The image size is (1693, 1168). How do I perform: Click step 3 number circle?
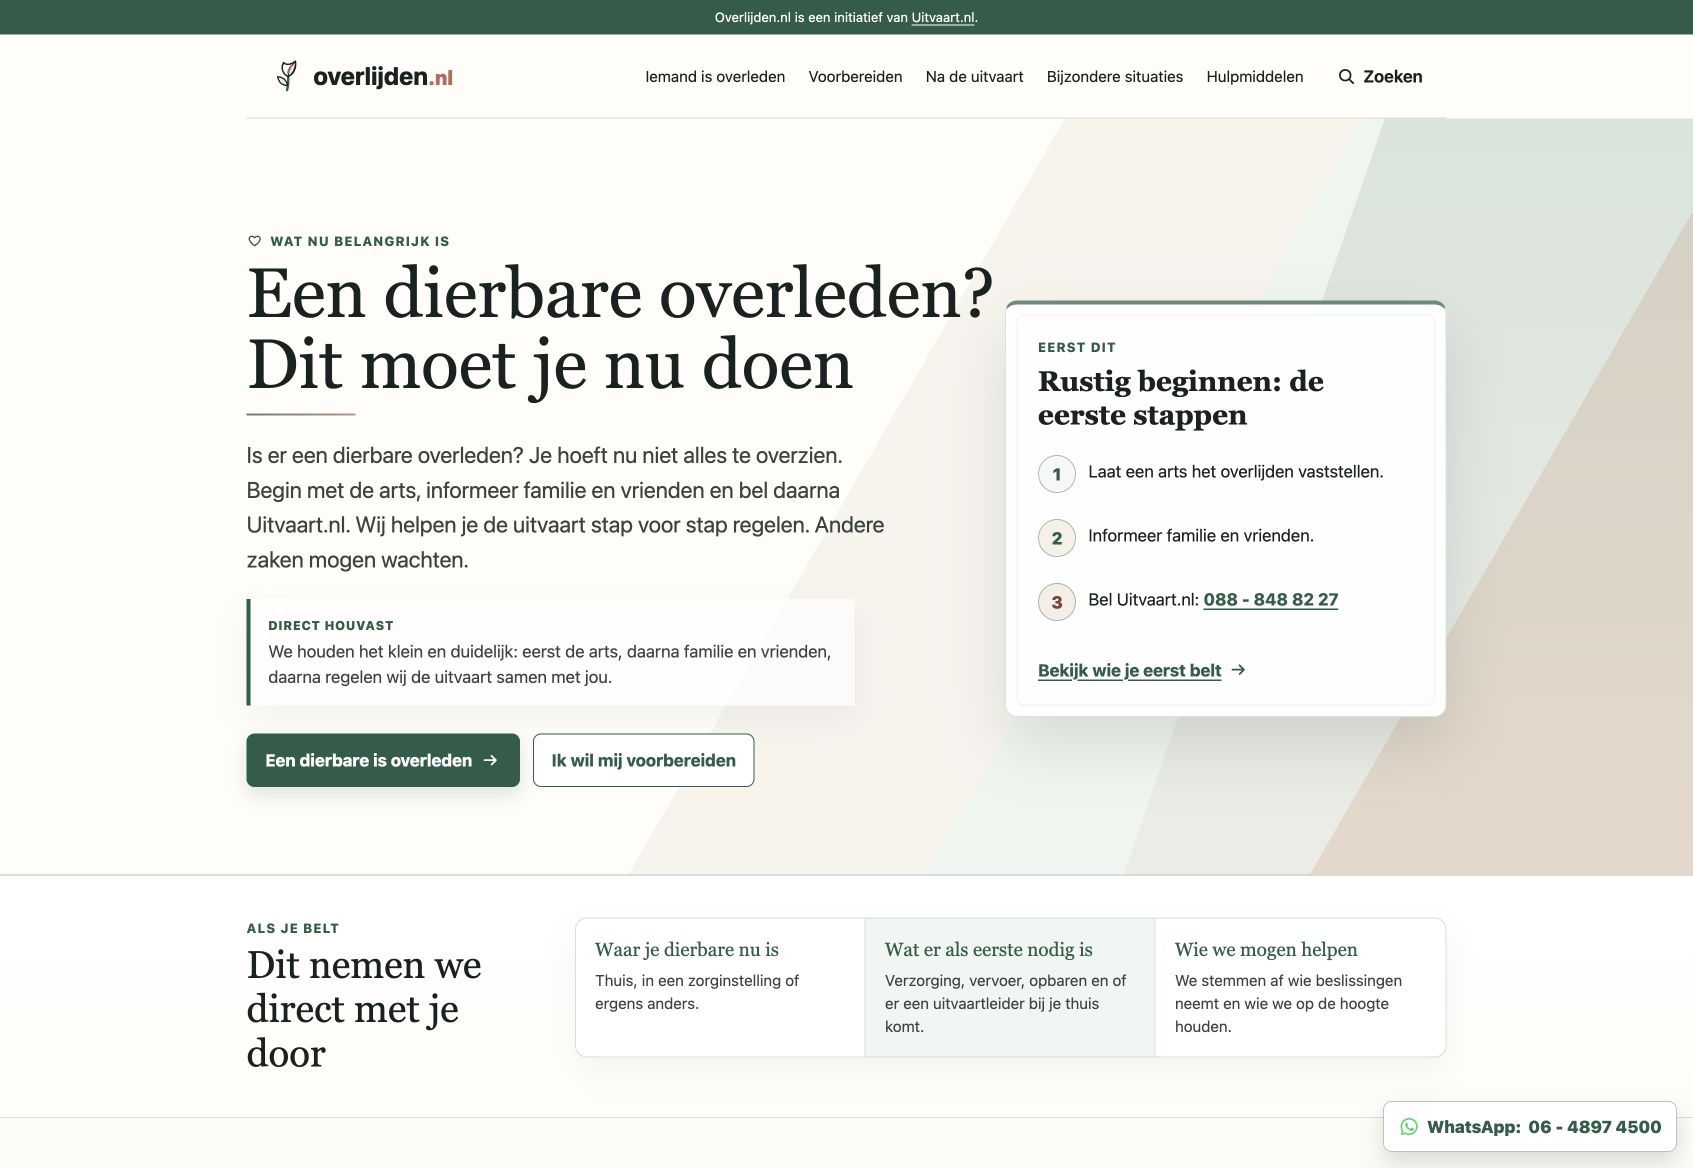(1057, 602)
